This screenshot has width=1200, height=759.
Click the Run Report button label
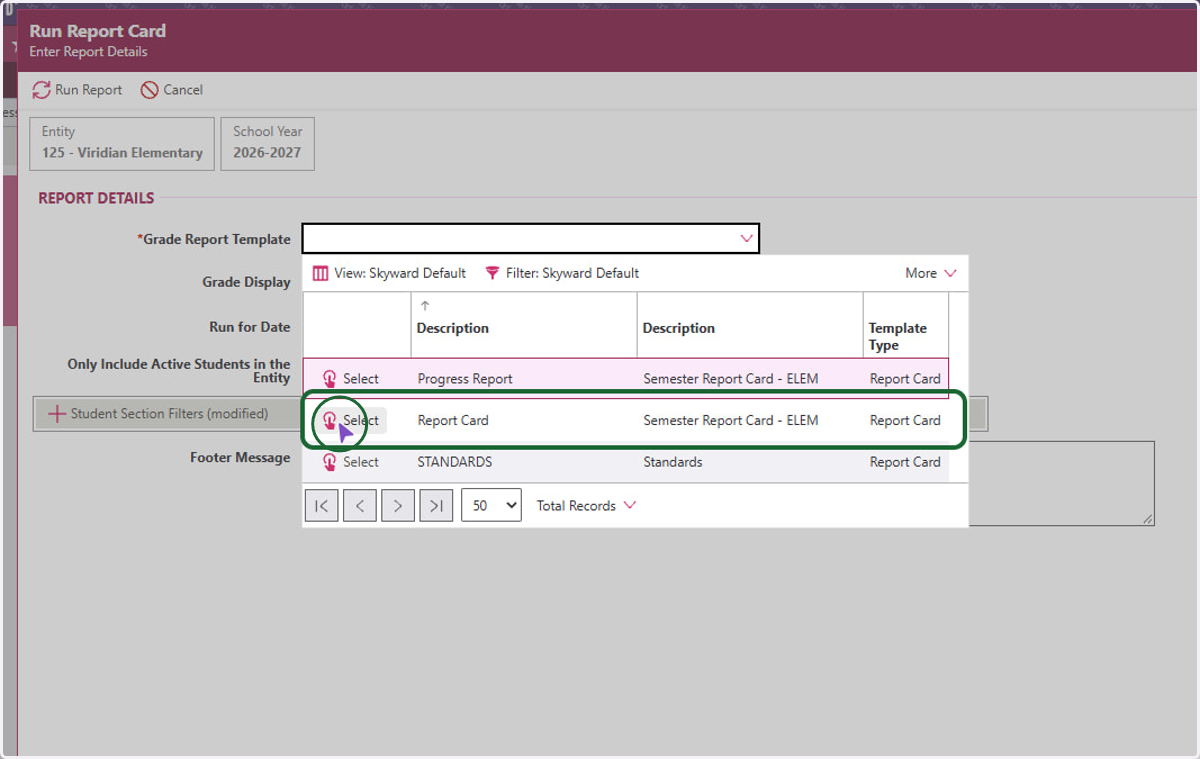88,90
